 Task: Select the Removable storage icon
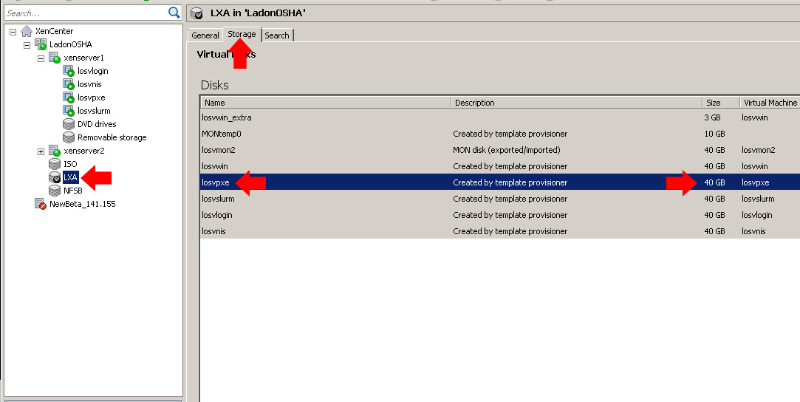[x=69, y=137]
